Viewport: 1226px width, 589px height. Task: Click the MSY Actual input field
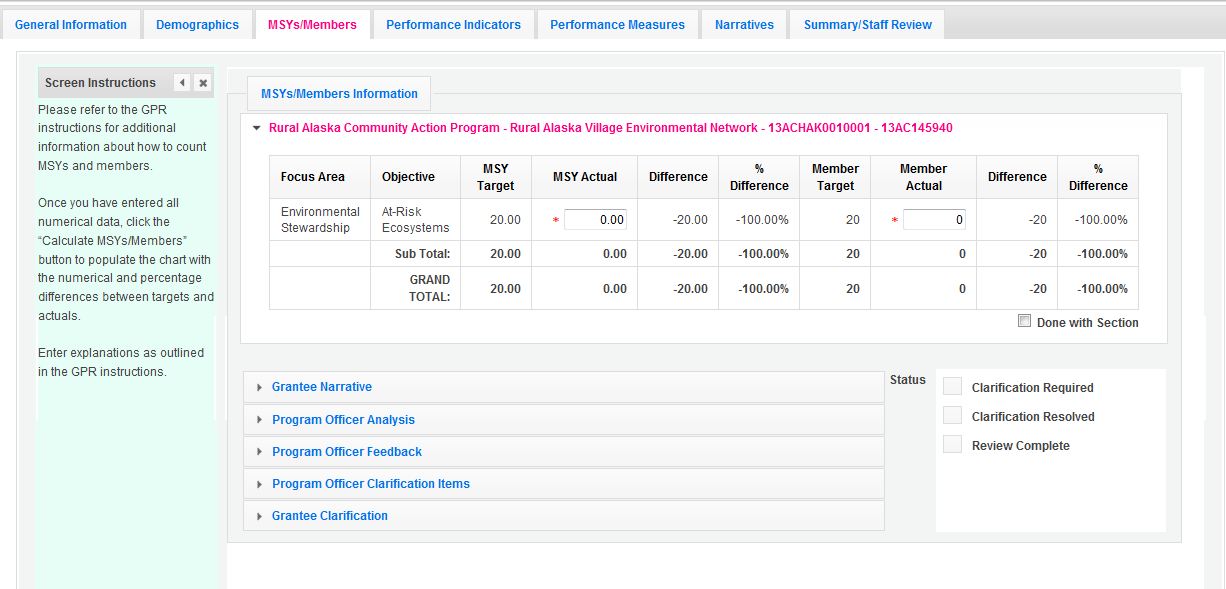coord(595,220)
